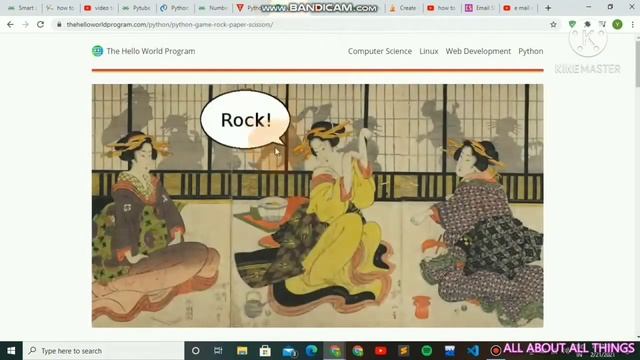Screen dimensions: 640x360
Task: Switch to the 'Create' tab
Action: (x=404, y=8)
